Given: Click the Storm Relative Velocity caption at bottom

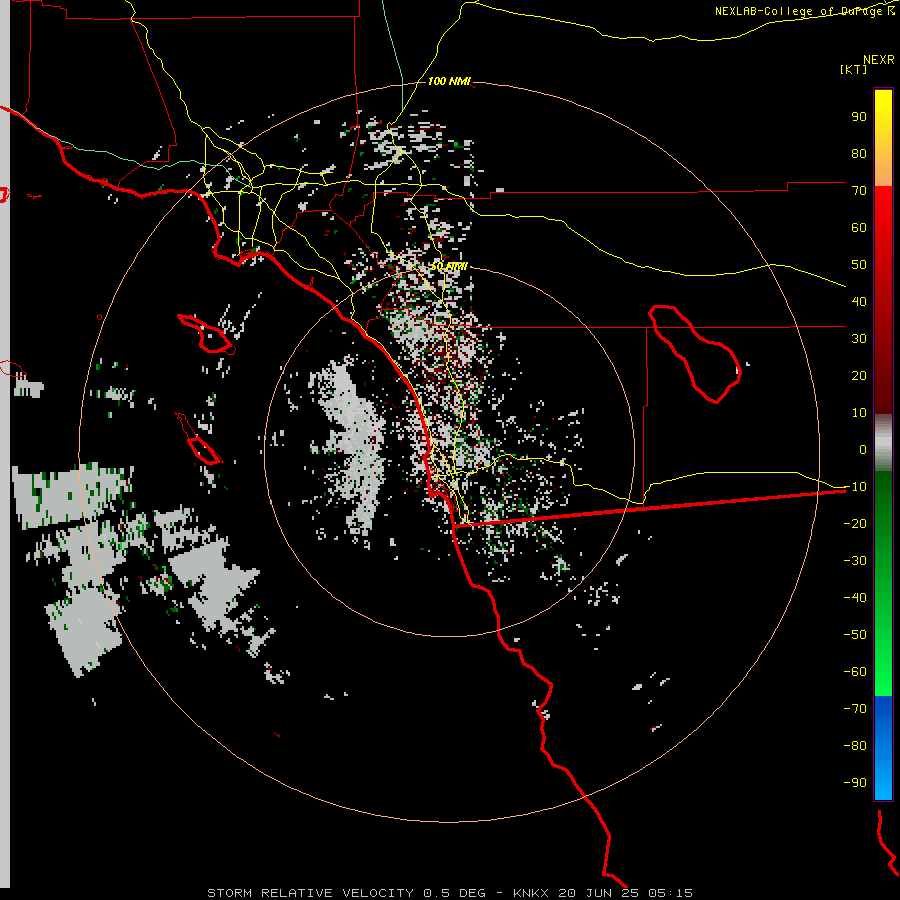Looking at the screenshot, I should [450, 893].
